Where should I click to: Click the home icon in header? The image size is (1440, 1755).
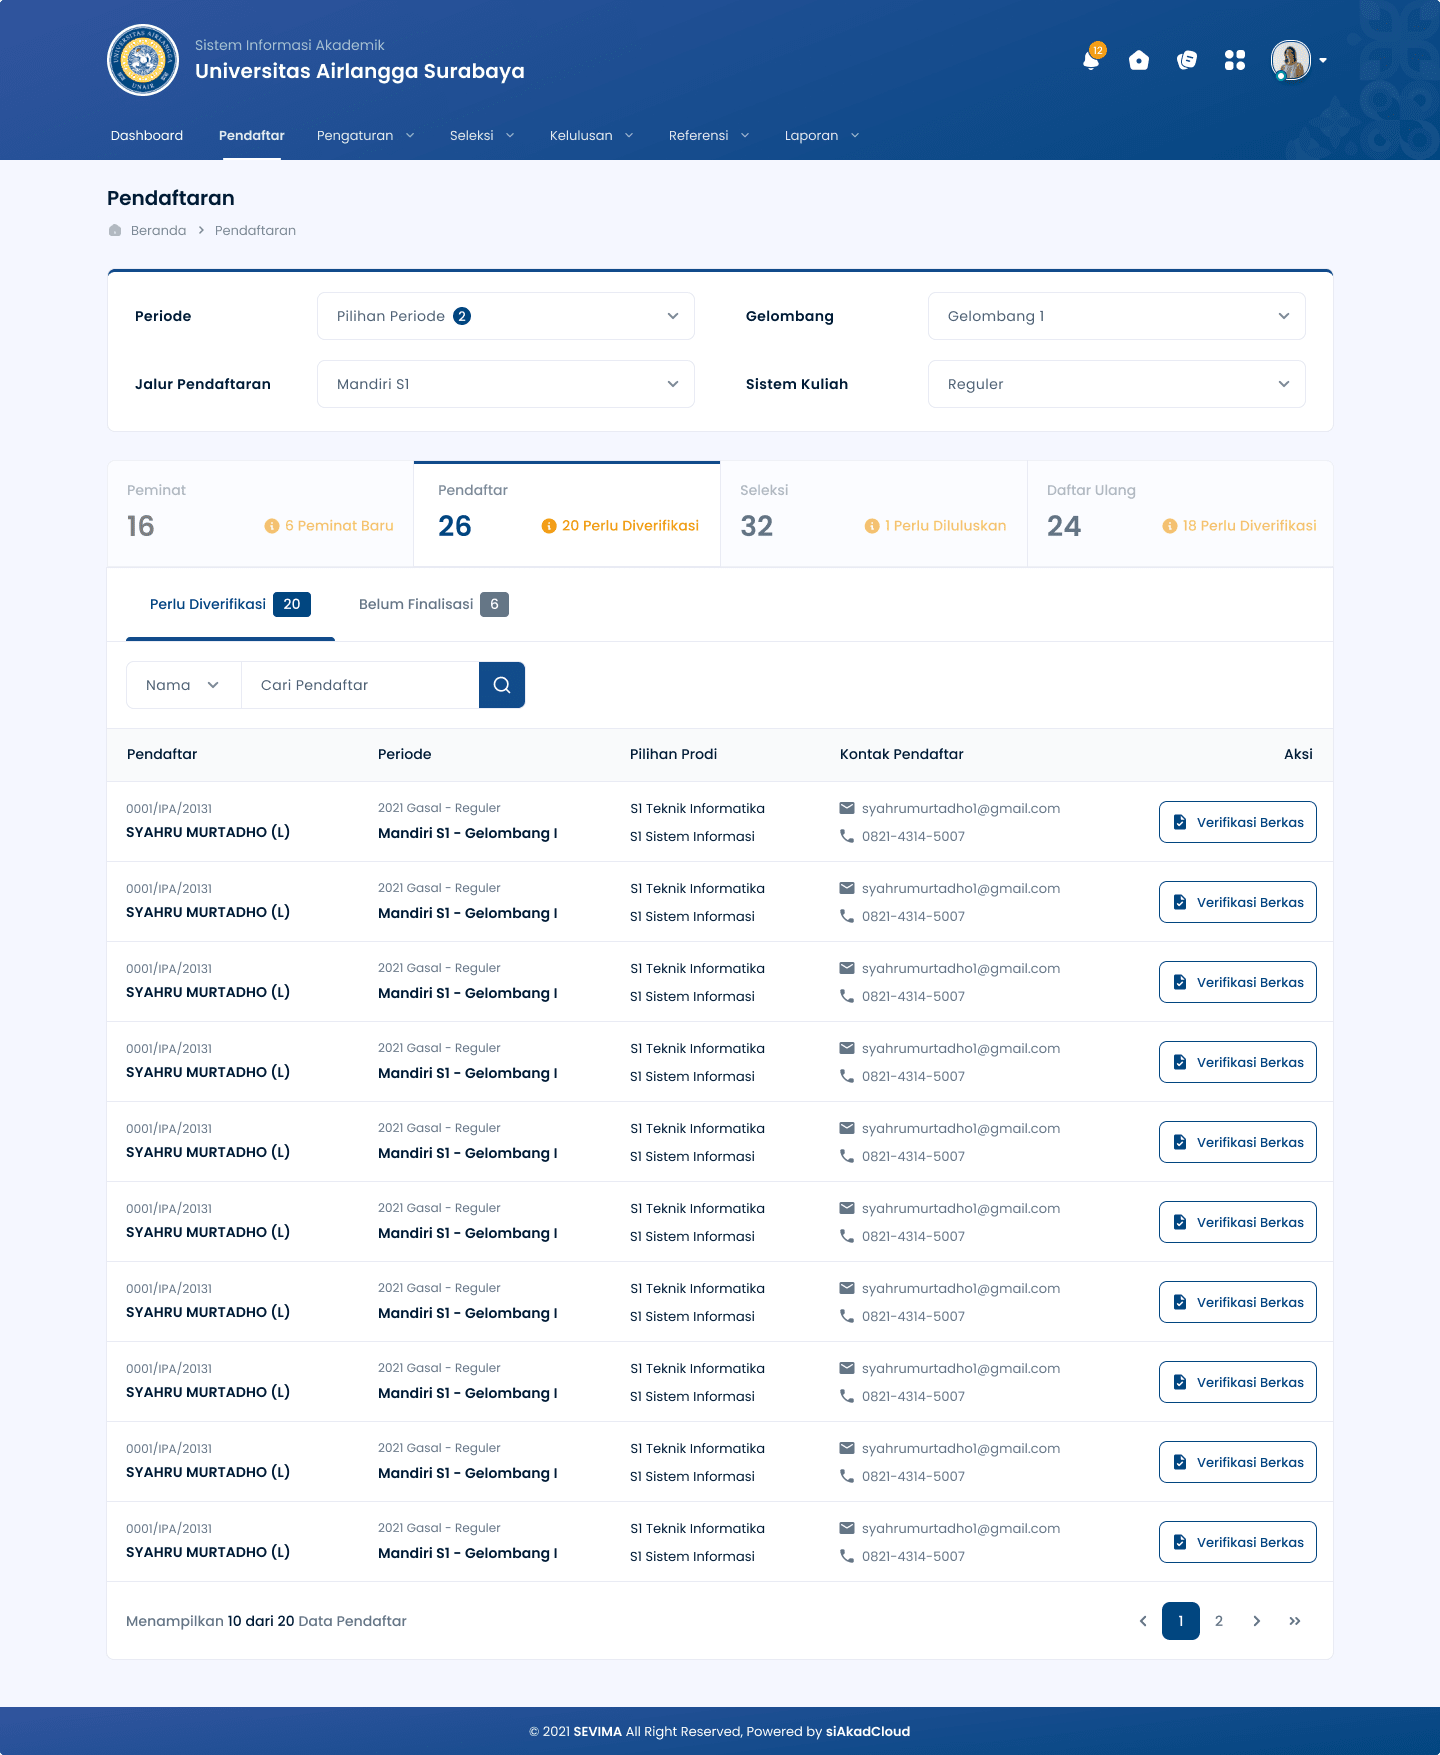pyautogui.click(x=1139, y=60)
